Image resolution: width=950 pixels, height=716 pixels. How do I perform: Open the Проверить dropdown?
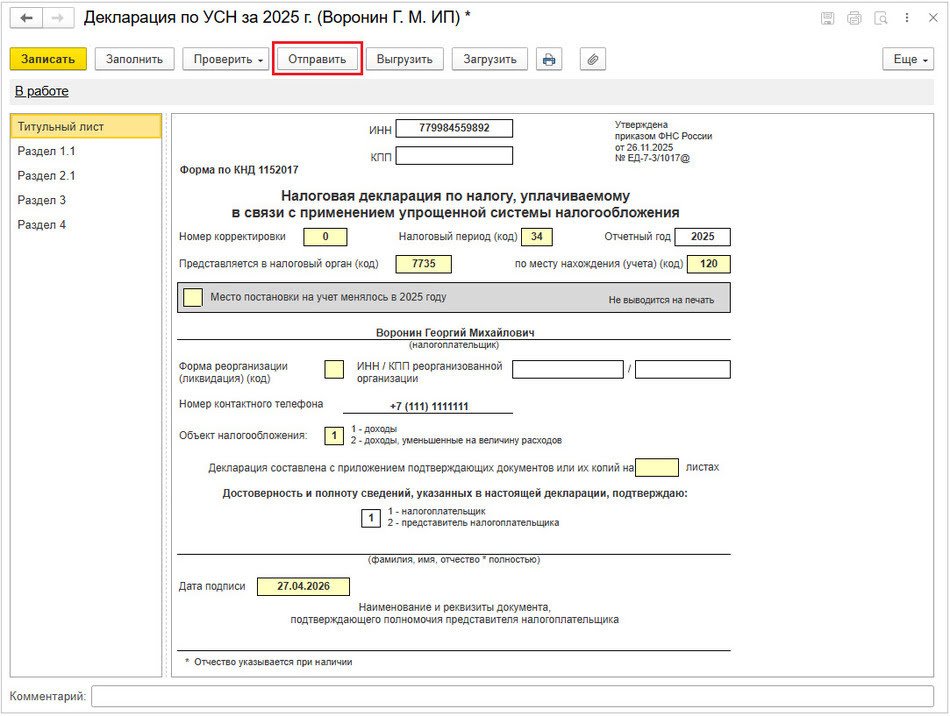pyautogui.click(x=226, y=59)
